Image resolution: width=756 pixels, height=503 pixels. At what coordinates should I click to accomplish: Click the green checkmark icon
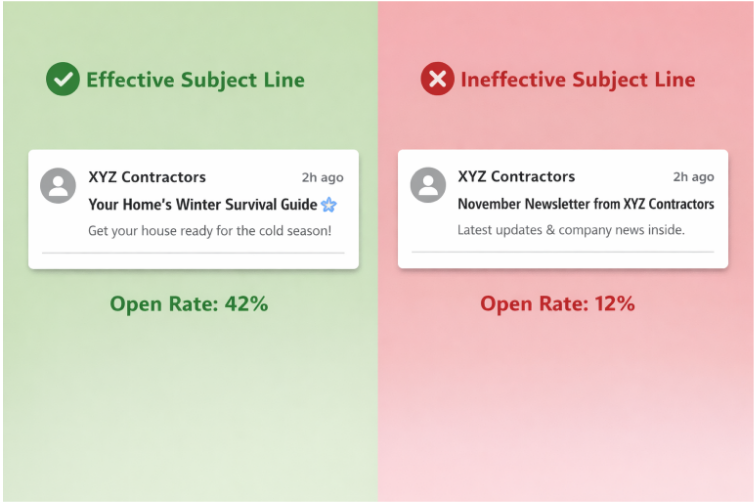[x=62, y=80]
